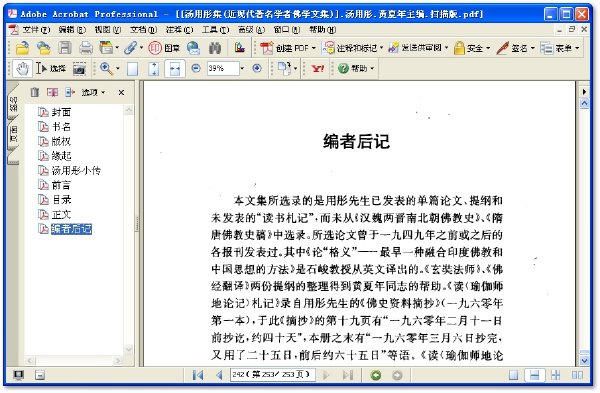
Task: Select the 前言 bookmark
Action: click(61, 185)
